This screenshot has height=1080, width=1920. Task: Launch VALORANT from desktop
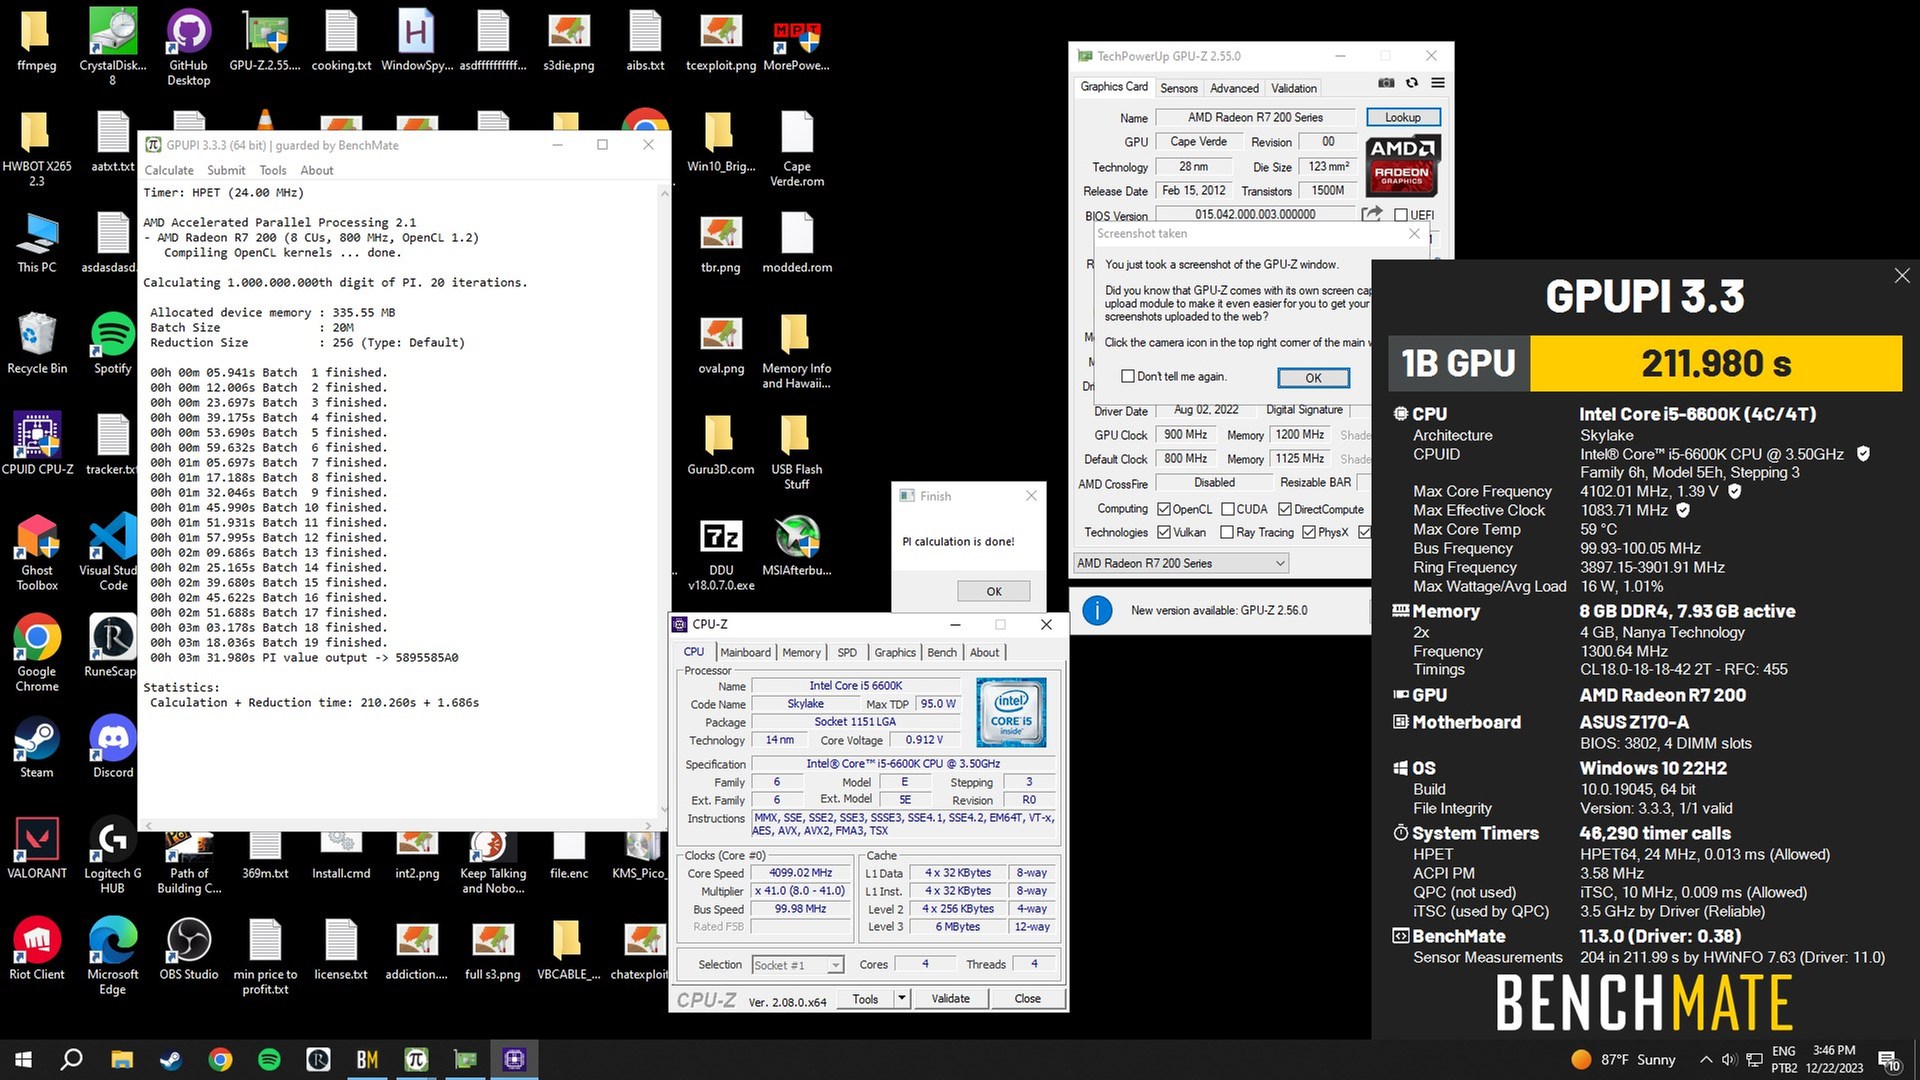pos(37,847)
